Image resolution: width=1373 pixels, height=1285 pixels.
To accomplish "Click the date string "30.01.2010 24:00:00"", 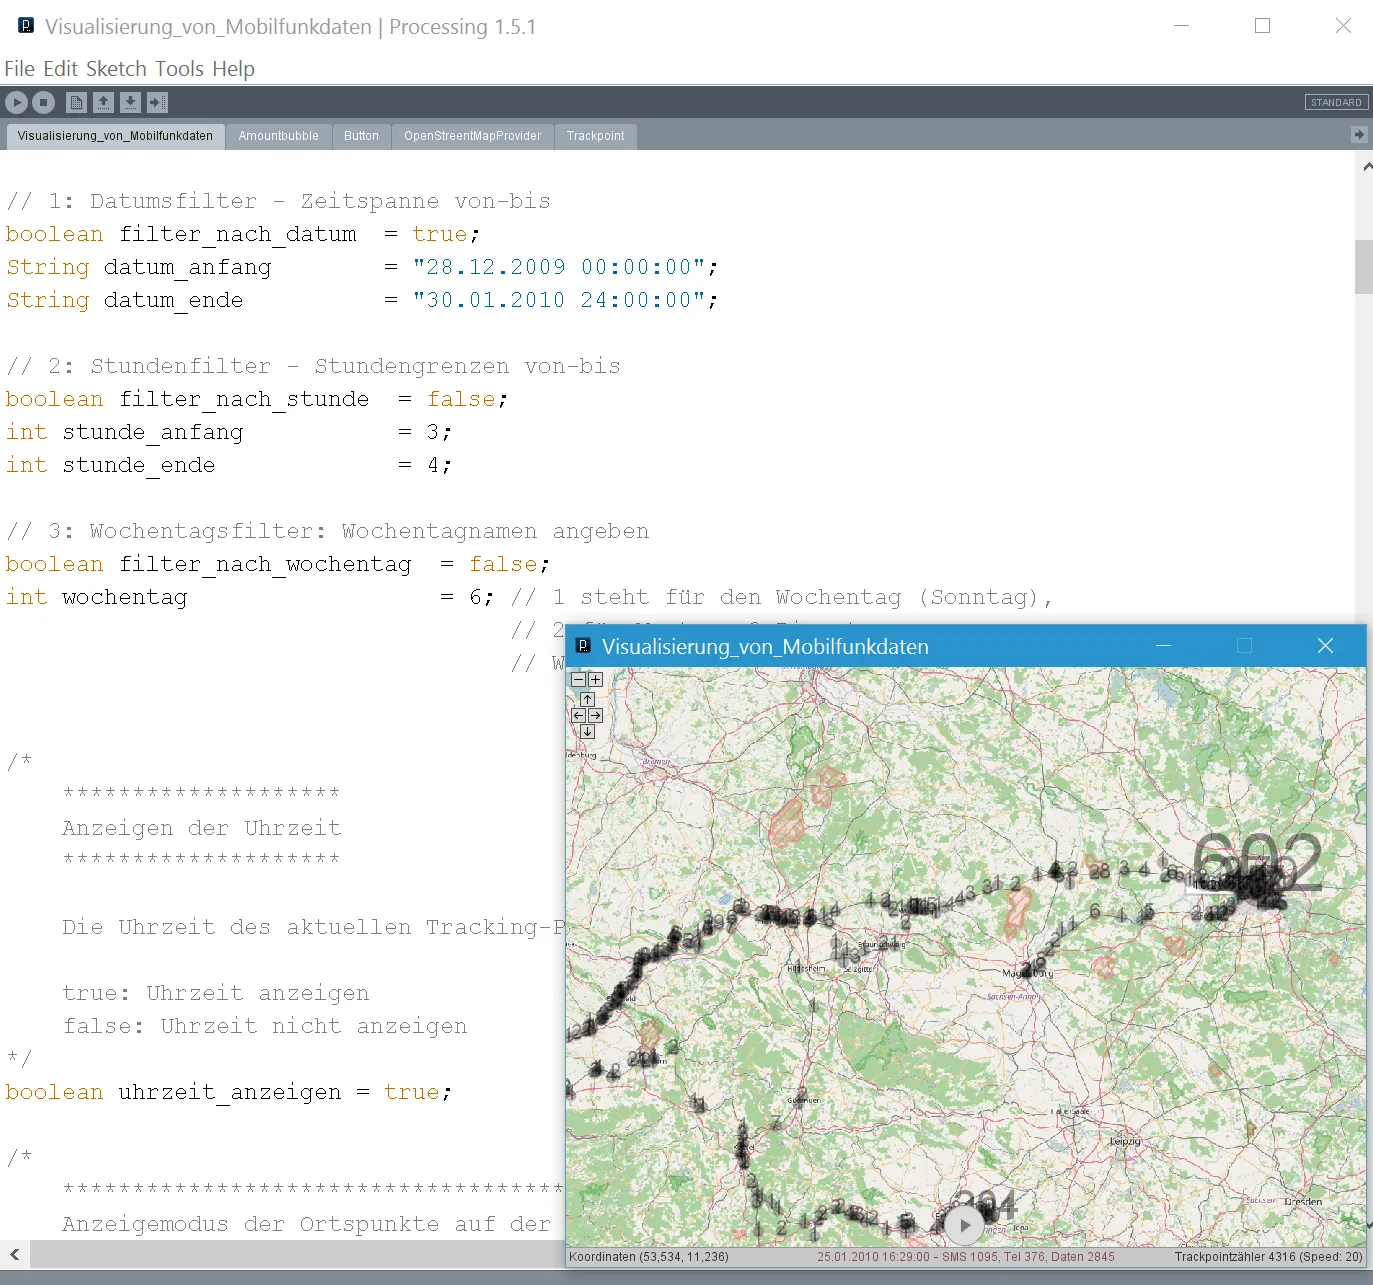I will pos(560,300).
